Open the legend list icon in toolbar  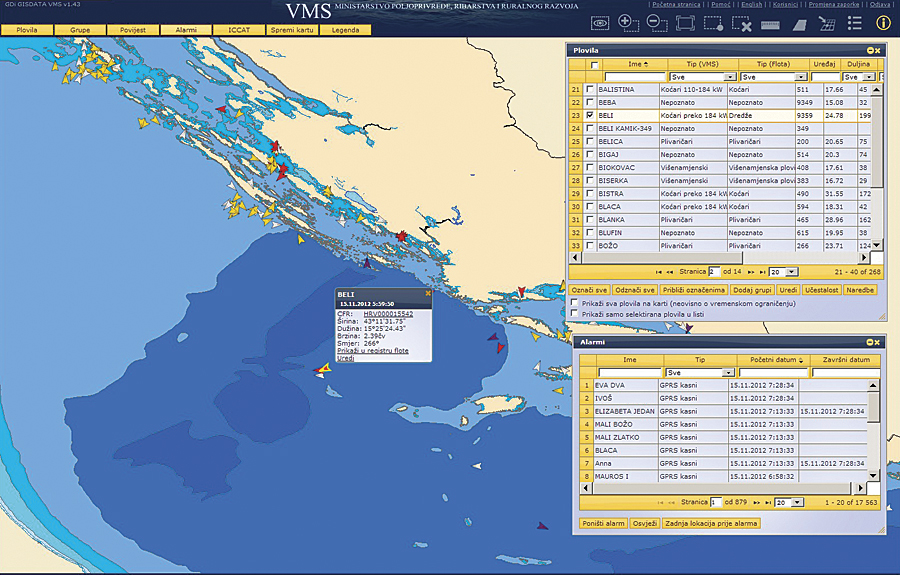[x=854, y=22]
